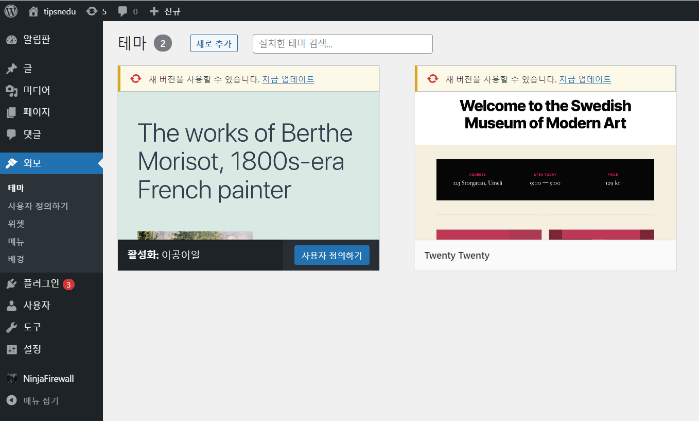Open the NinjaFirewall menu label
Screen dimensions: 699x421
point(49,379)
